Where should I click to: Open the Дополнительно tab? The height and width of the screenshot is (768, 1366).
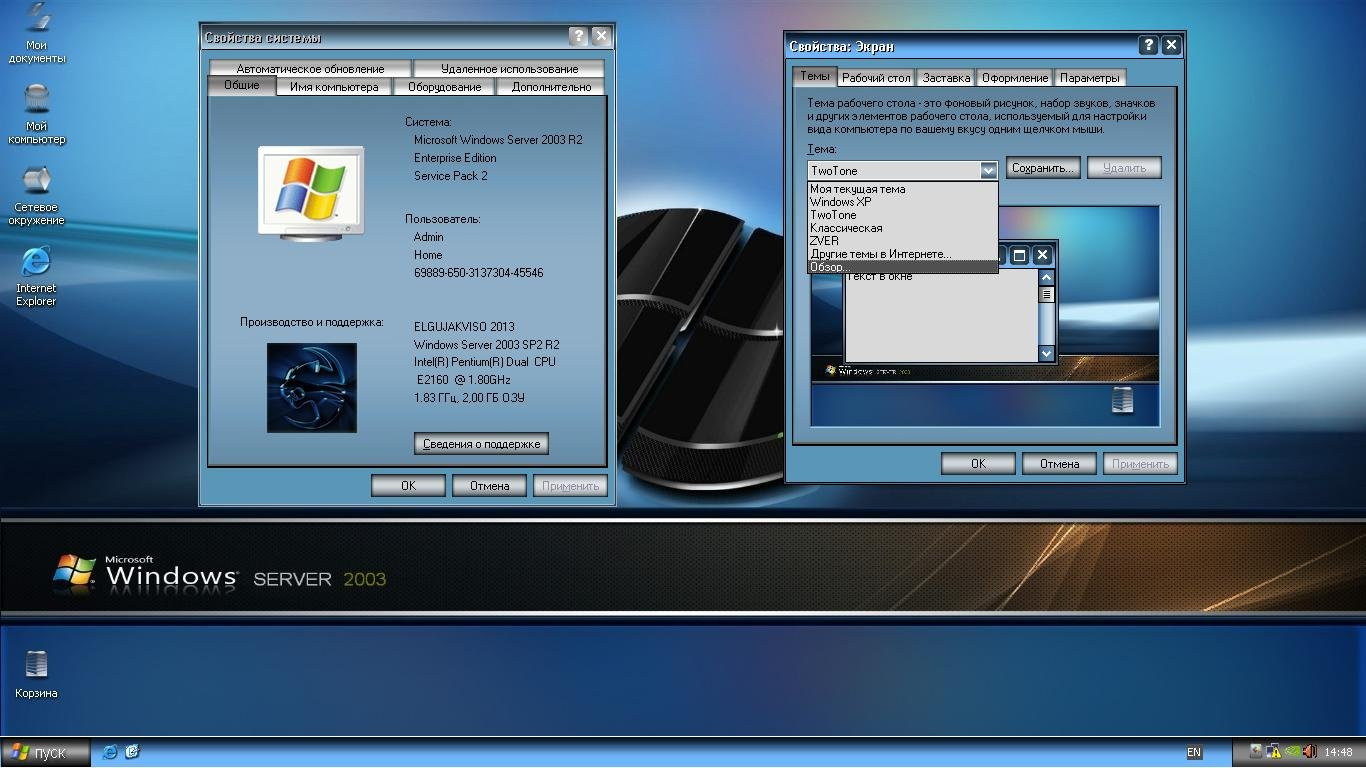(551, 87)
